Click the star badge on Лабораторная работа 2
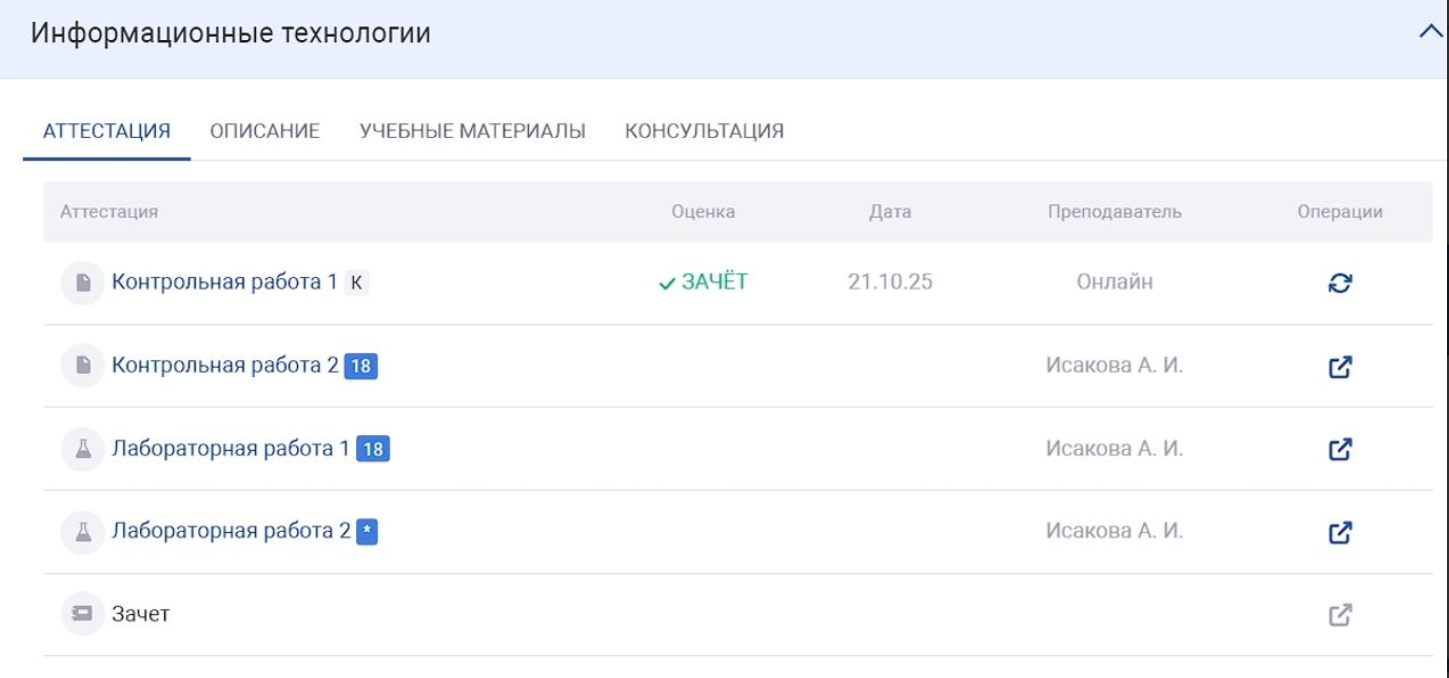The width and height of the screenshot is (1449, 678). [x=367, y=533]
